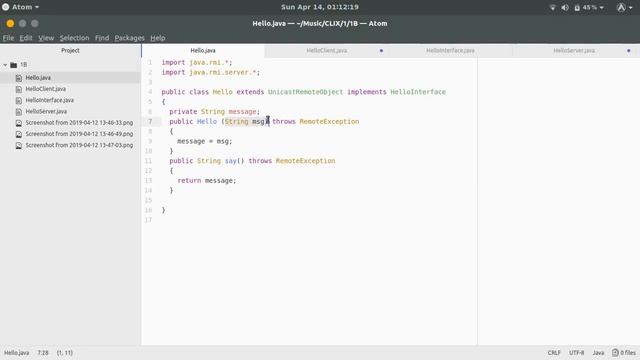
Task: Click 'private String message;' line
Action: pos(214,111)
